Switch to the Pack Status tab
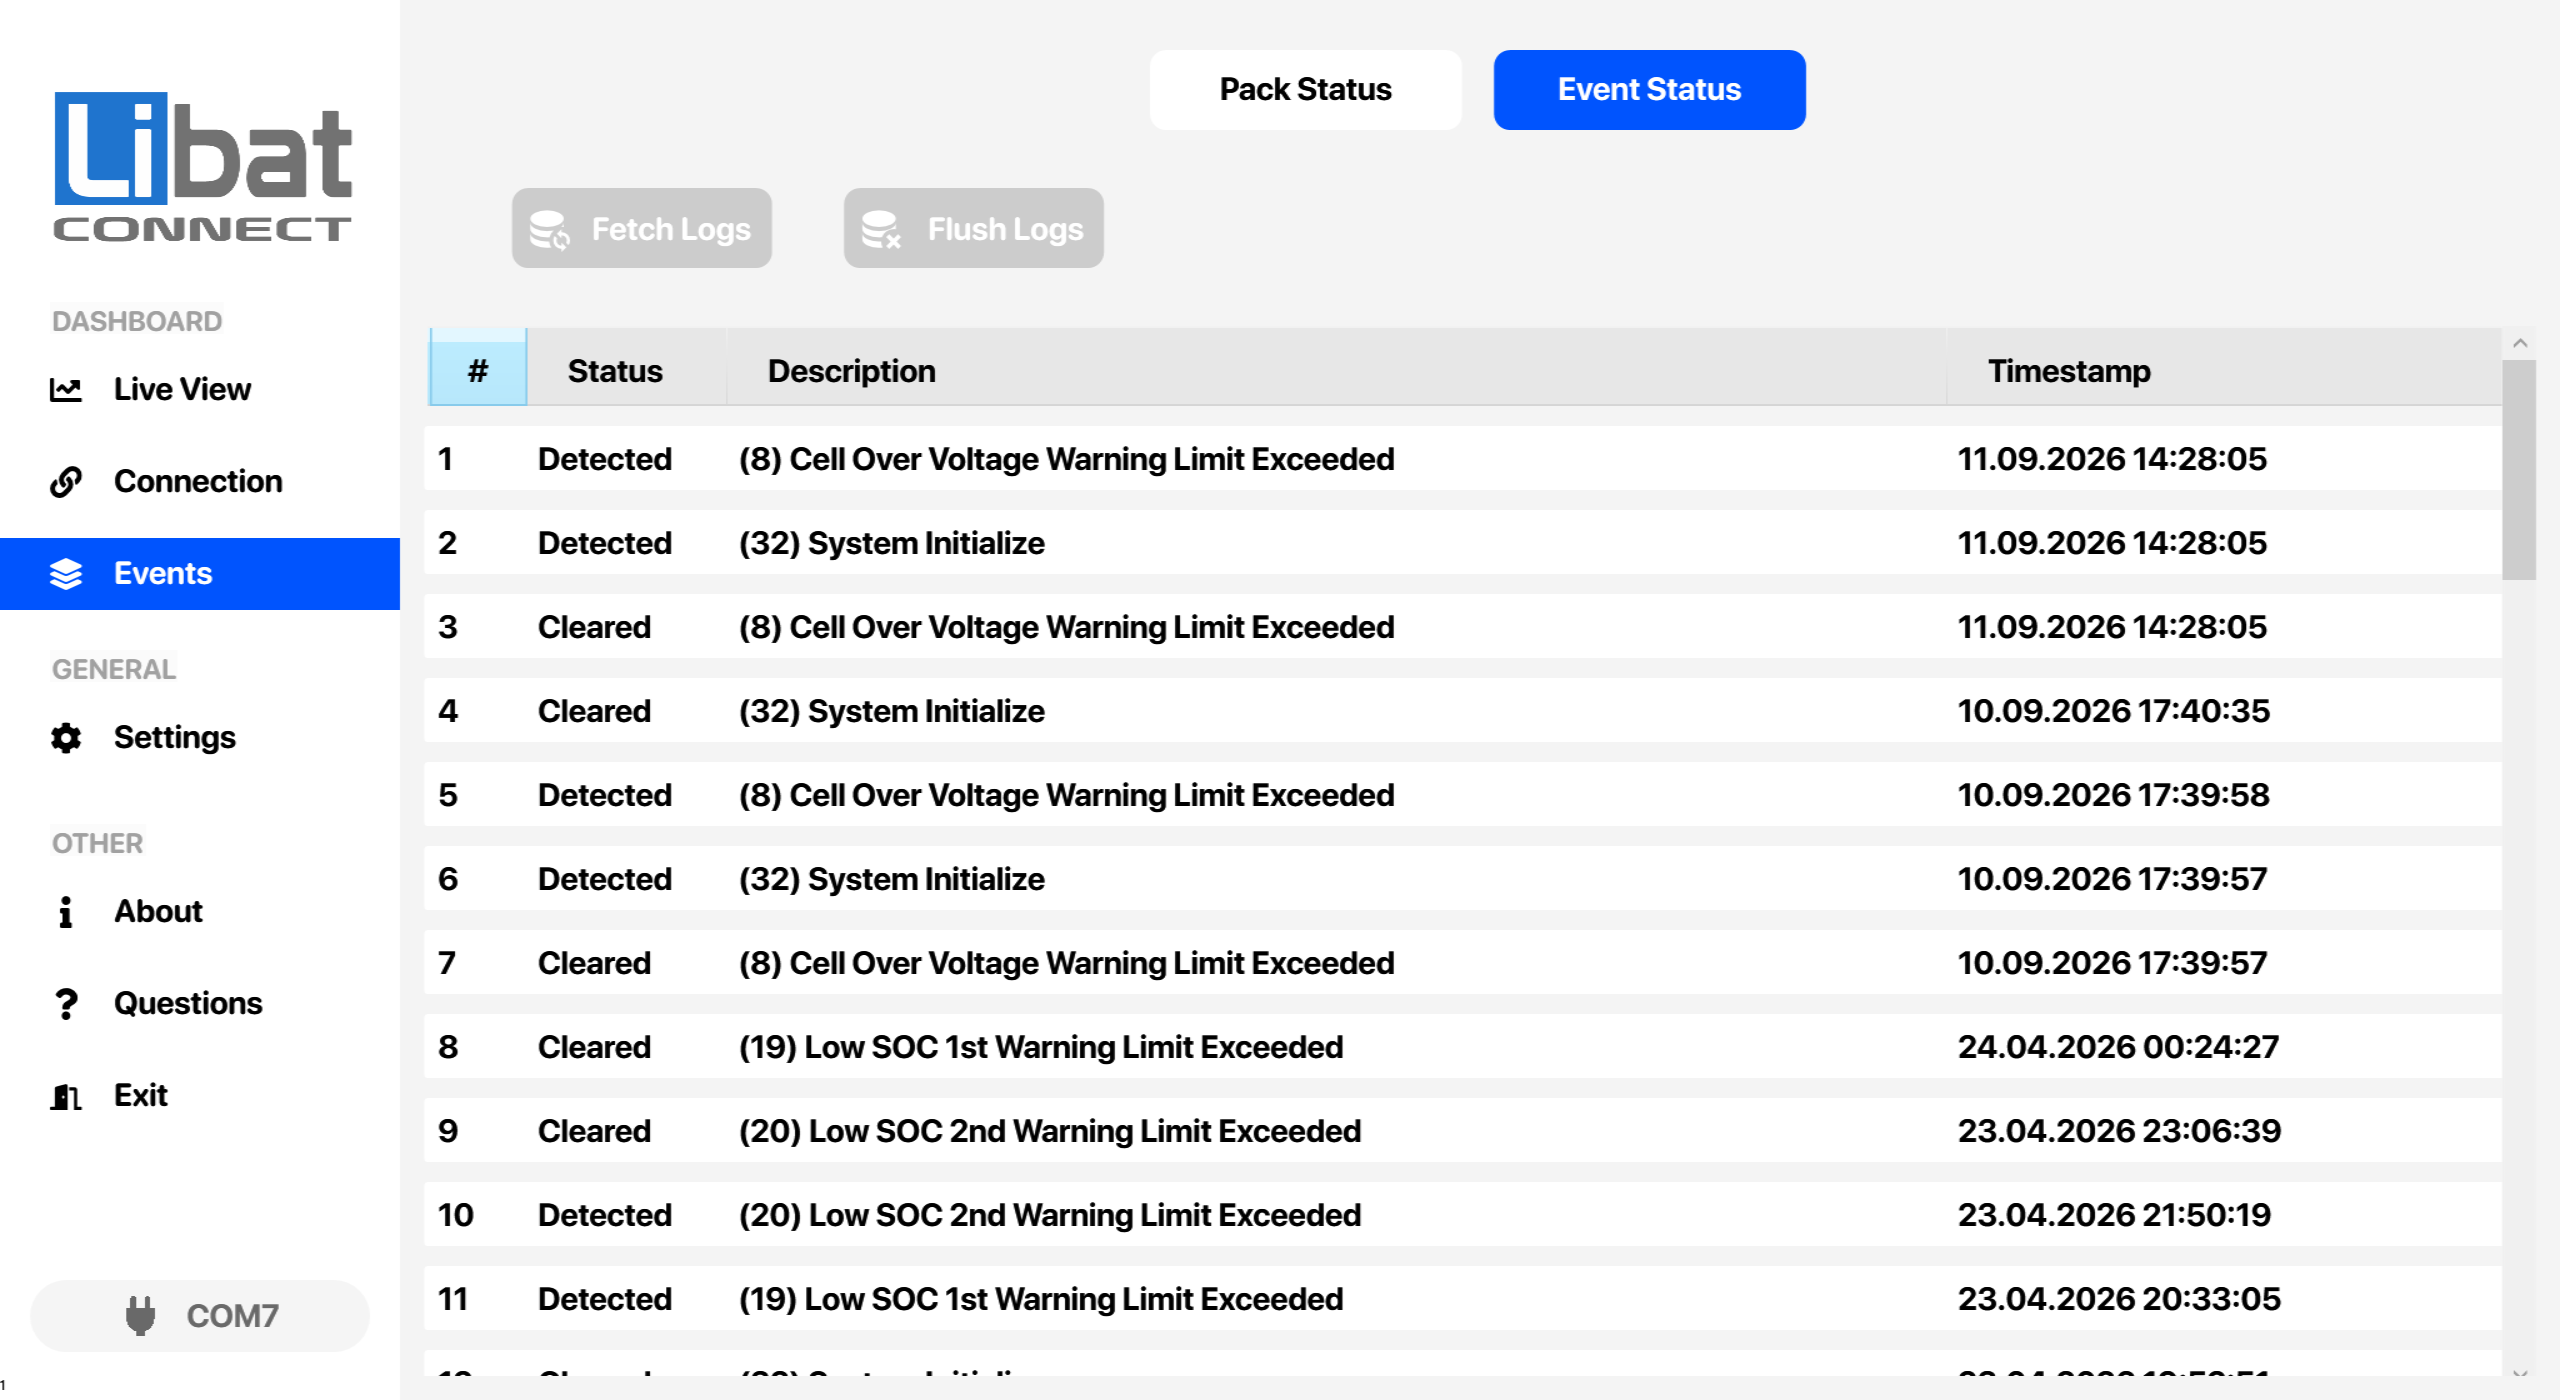Screen dimensions: 2560x1400 (1305, 90)
